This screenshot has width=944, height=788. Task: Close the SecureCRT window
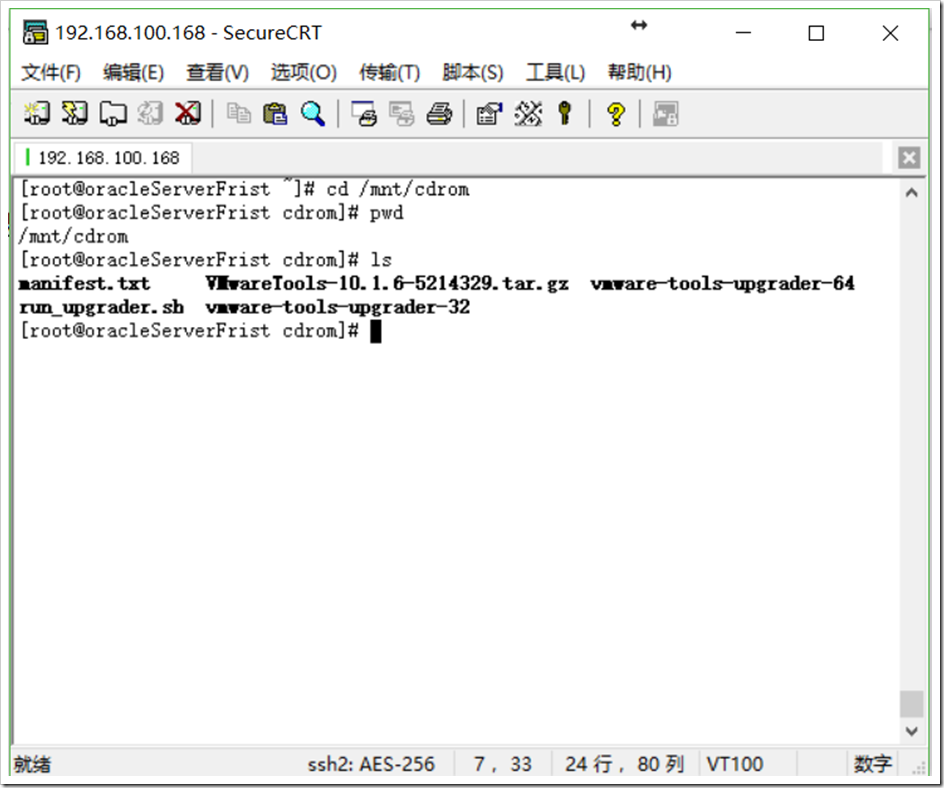[x=890, y=33]
